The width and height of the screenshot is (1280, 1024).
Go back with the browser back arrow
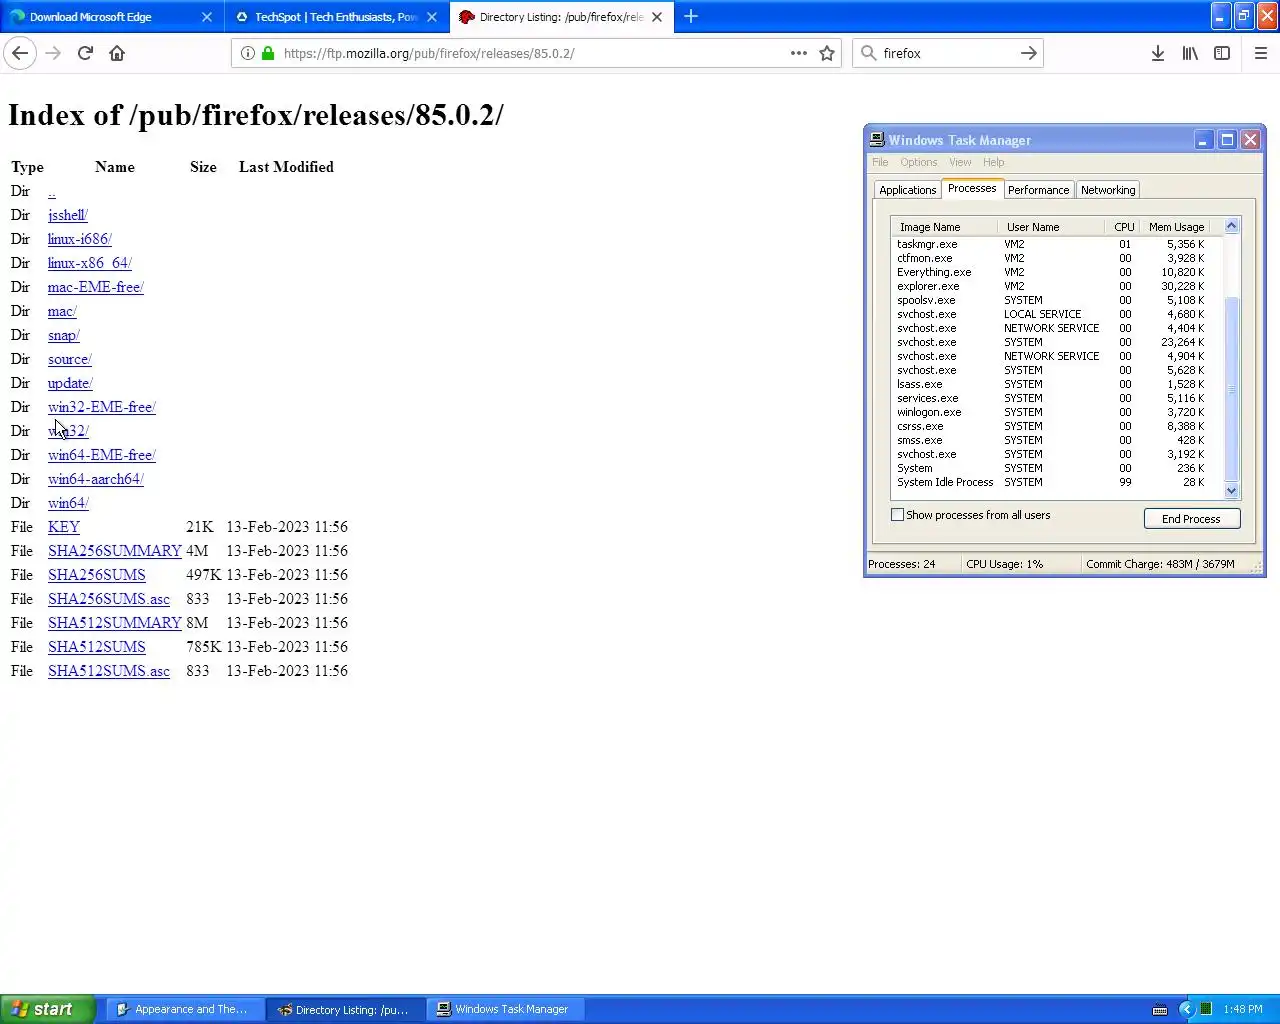pos(20,53)
